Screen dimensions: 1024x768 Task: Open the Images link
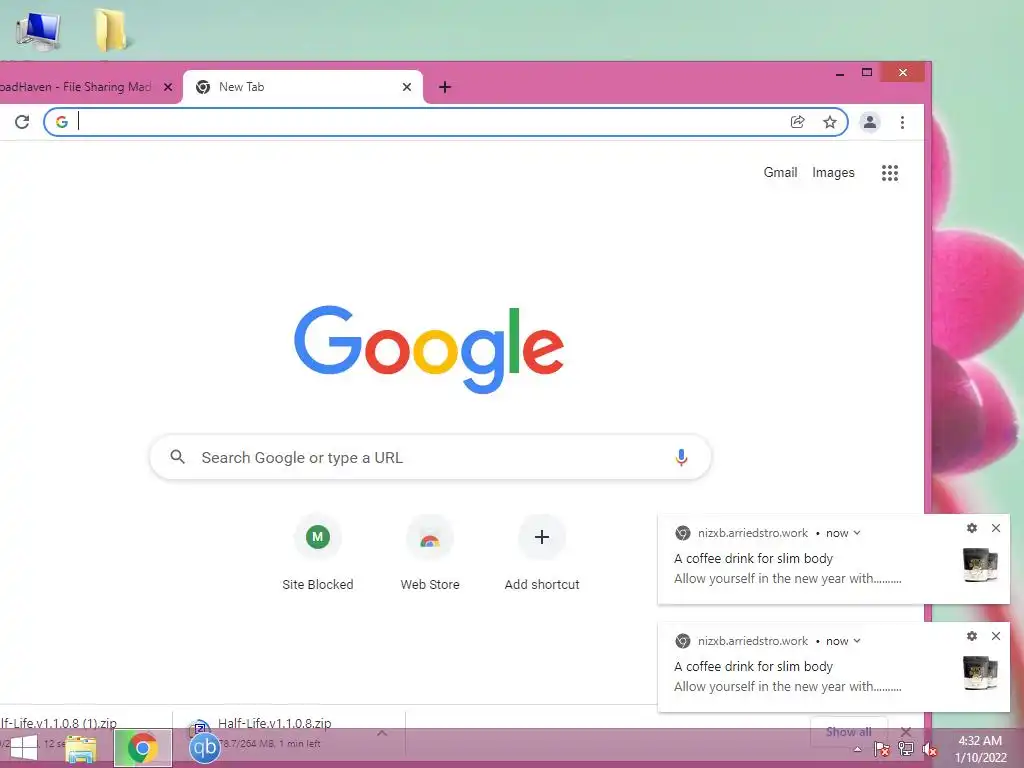[x=833, y=172]
